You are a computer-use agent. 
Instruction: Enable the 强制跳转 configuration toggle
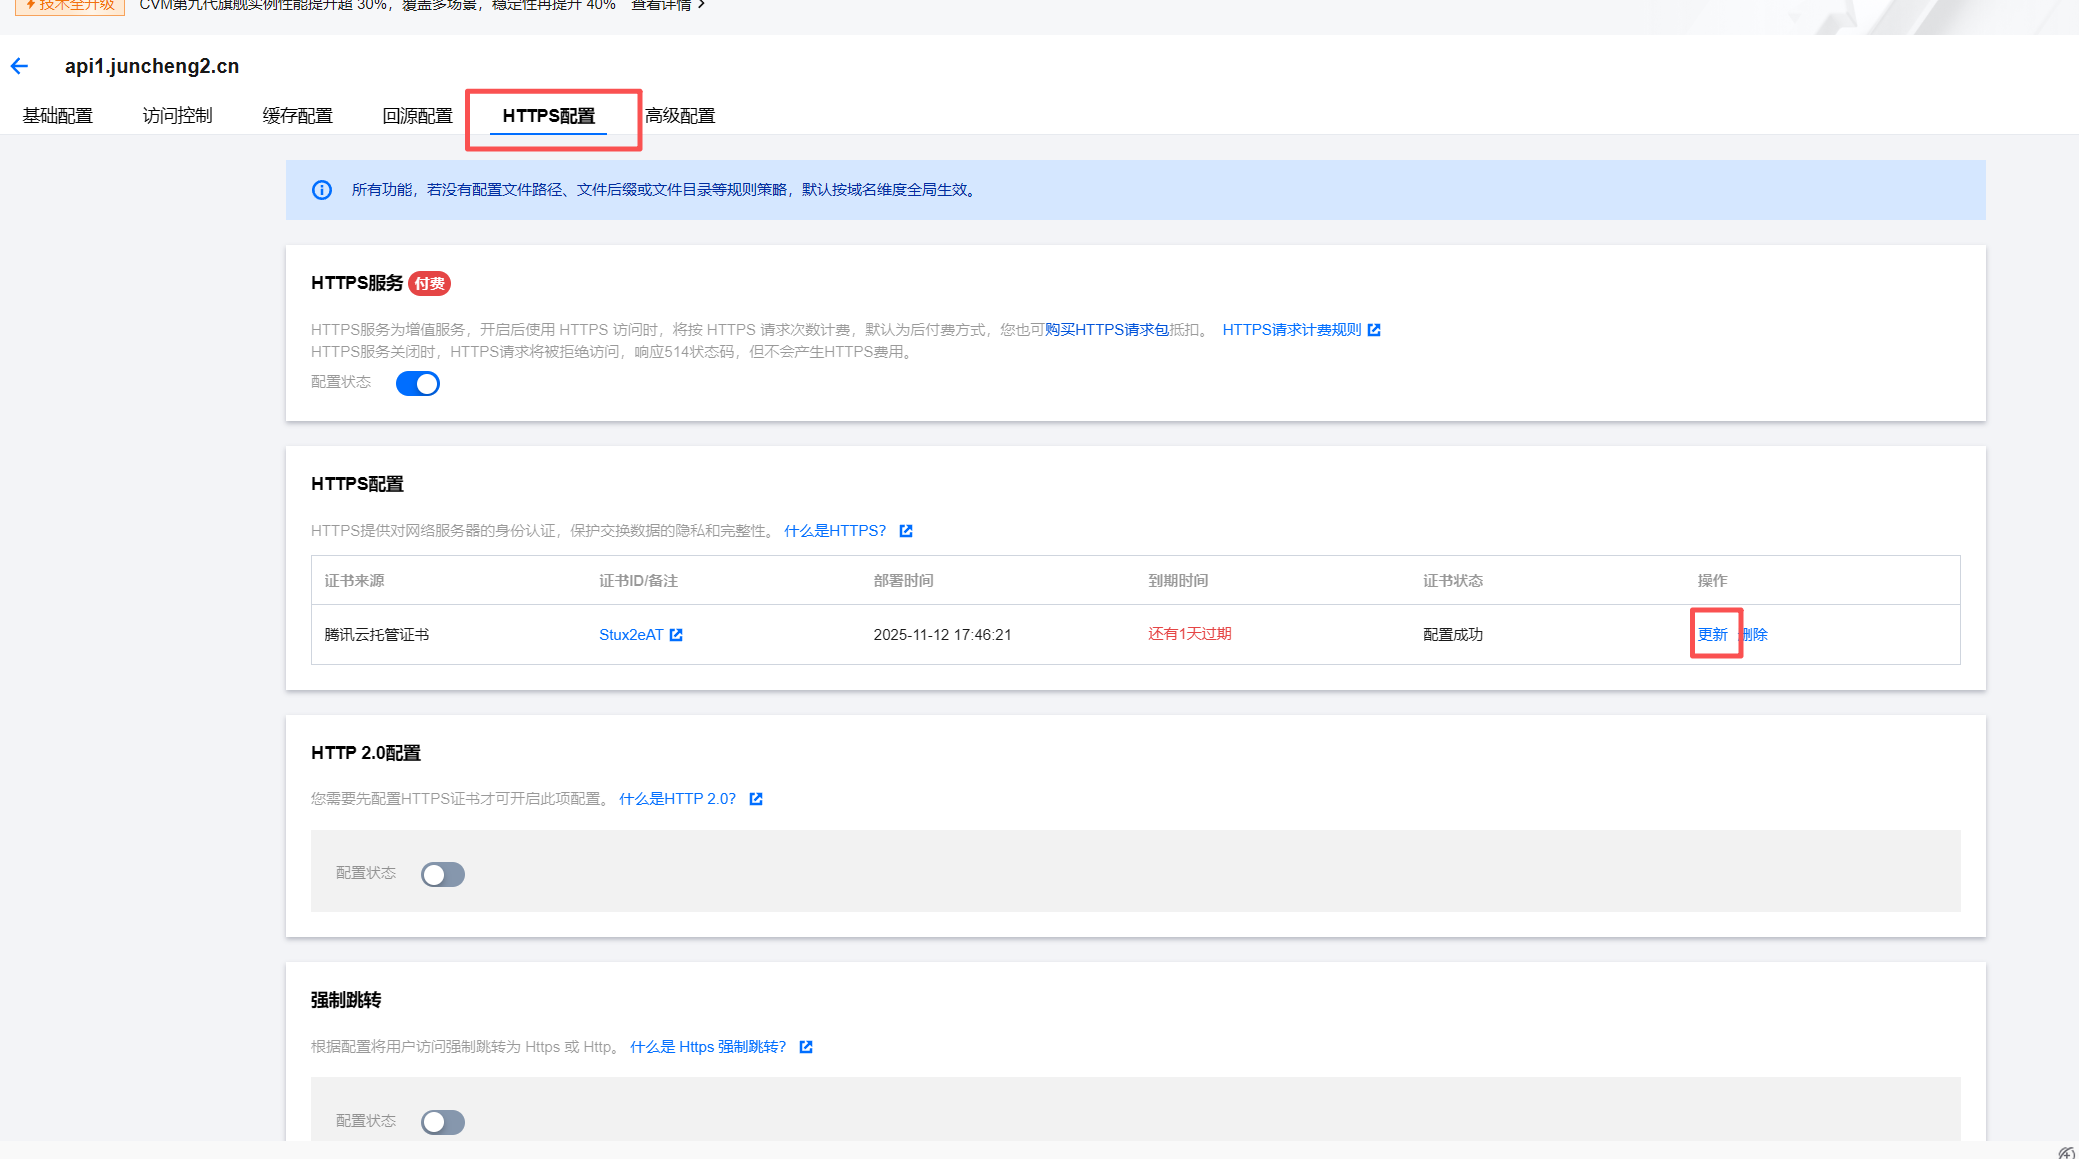[442, 1122]
